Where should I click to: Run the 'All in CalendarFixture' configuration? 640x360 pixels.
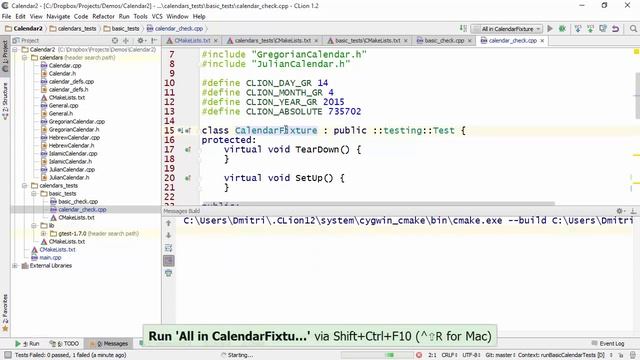[550, 29]
